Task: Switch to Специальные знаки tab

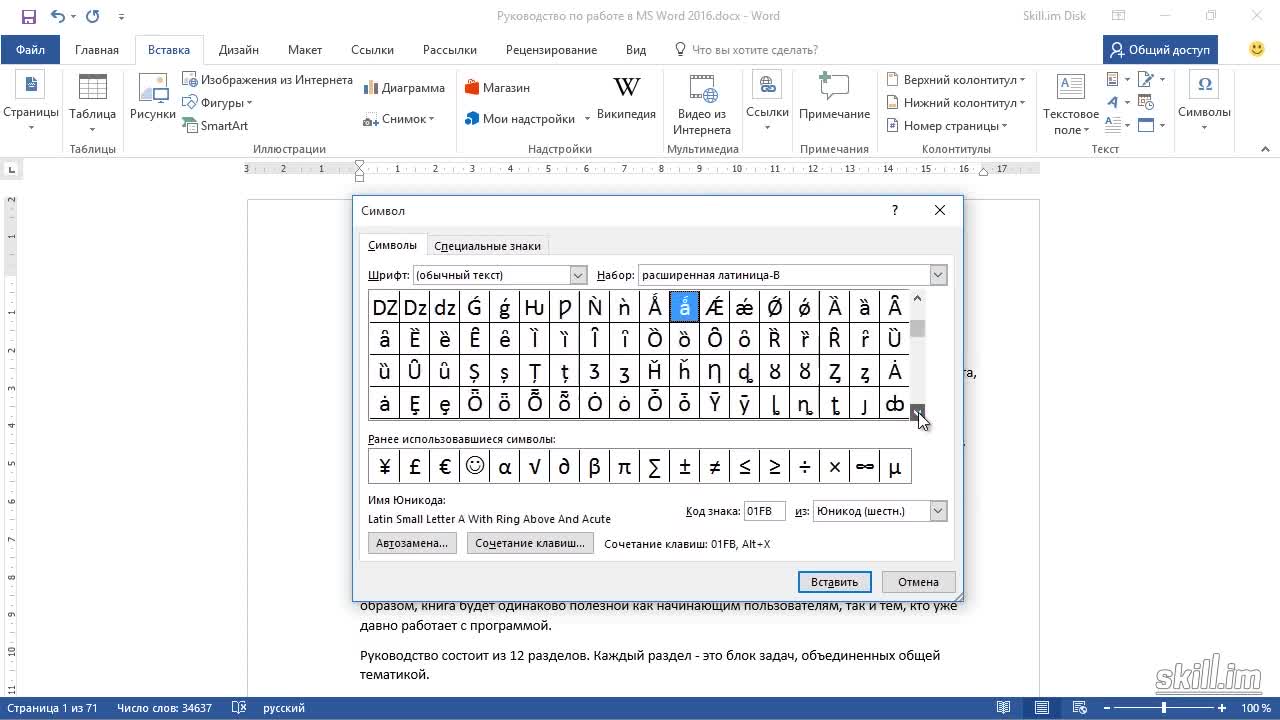Action: click(x=487, y=246)
